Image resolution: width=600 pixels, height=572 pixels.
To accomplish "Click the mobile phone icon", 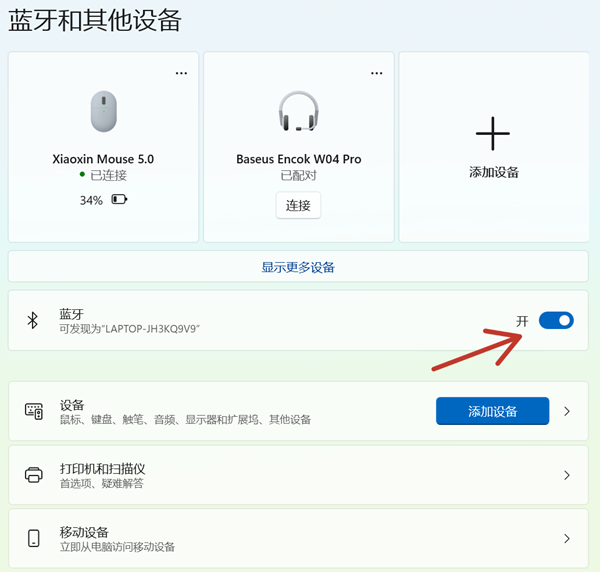I will (34, 539).
